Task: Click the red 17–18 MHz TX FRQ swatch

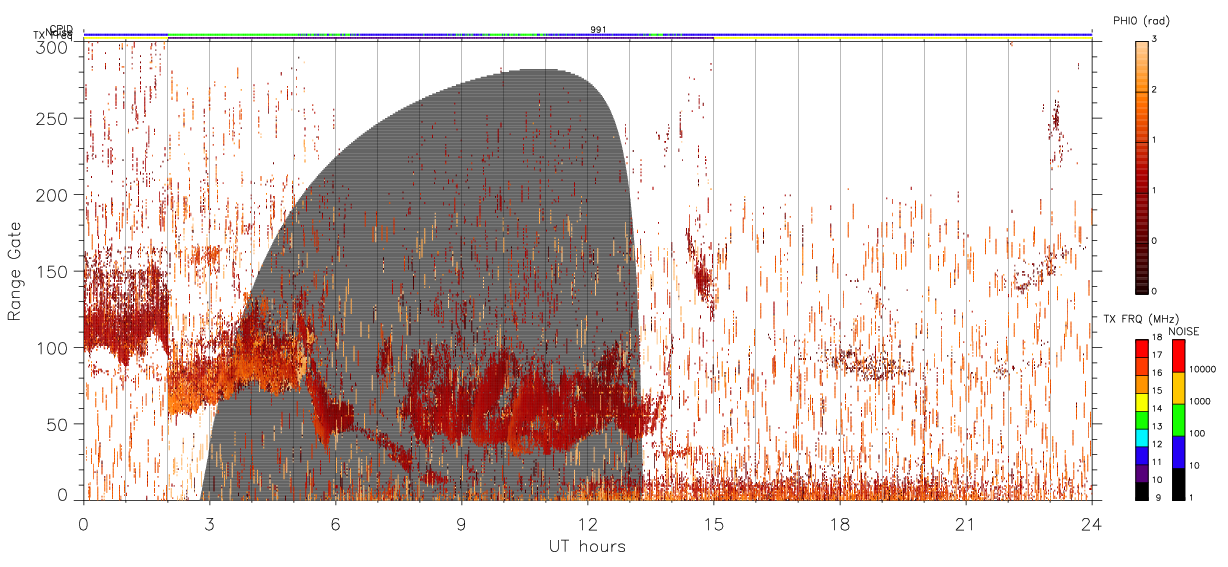Action: tap(1141, 348)
